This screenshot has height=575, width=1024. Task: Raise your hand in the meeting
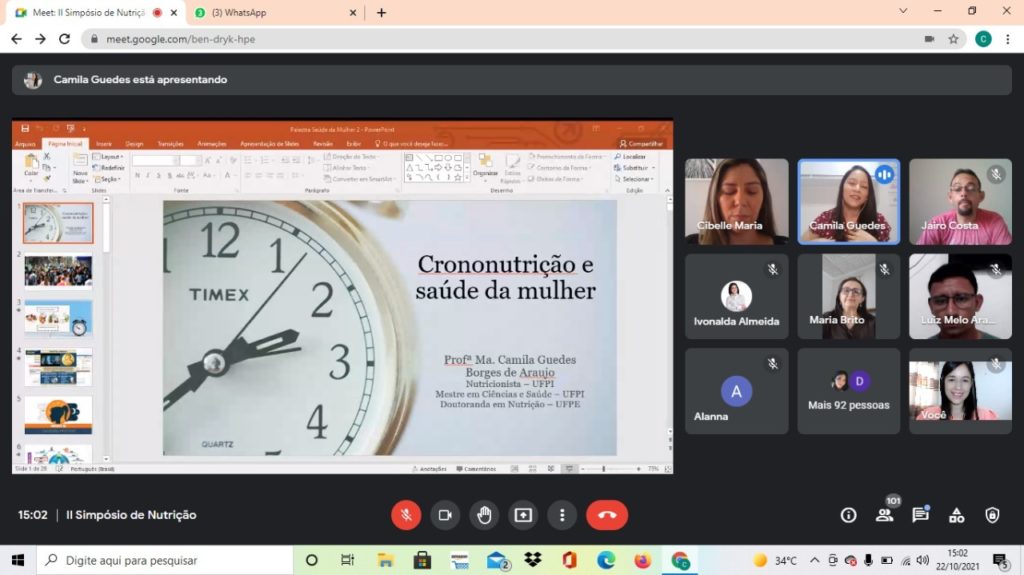[484, 515]
